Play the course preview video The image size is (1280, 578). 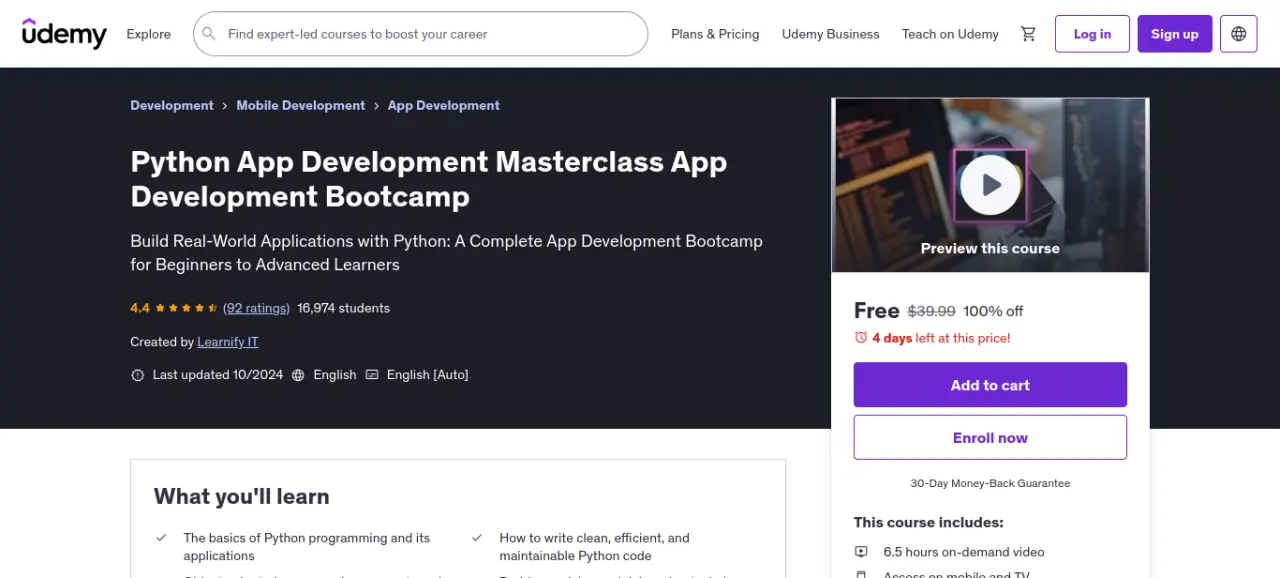pos(990,185)
